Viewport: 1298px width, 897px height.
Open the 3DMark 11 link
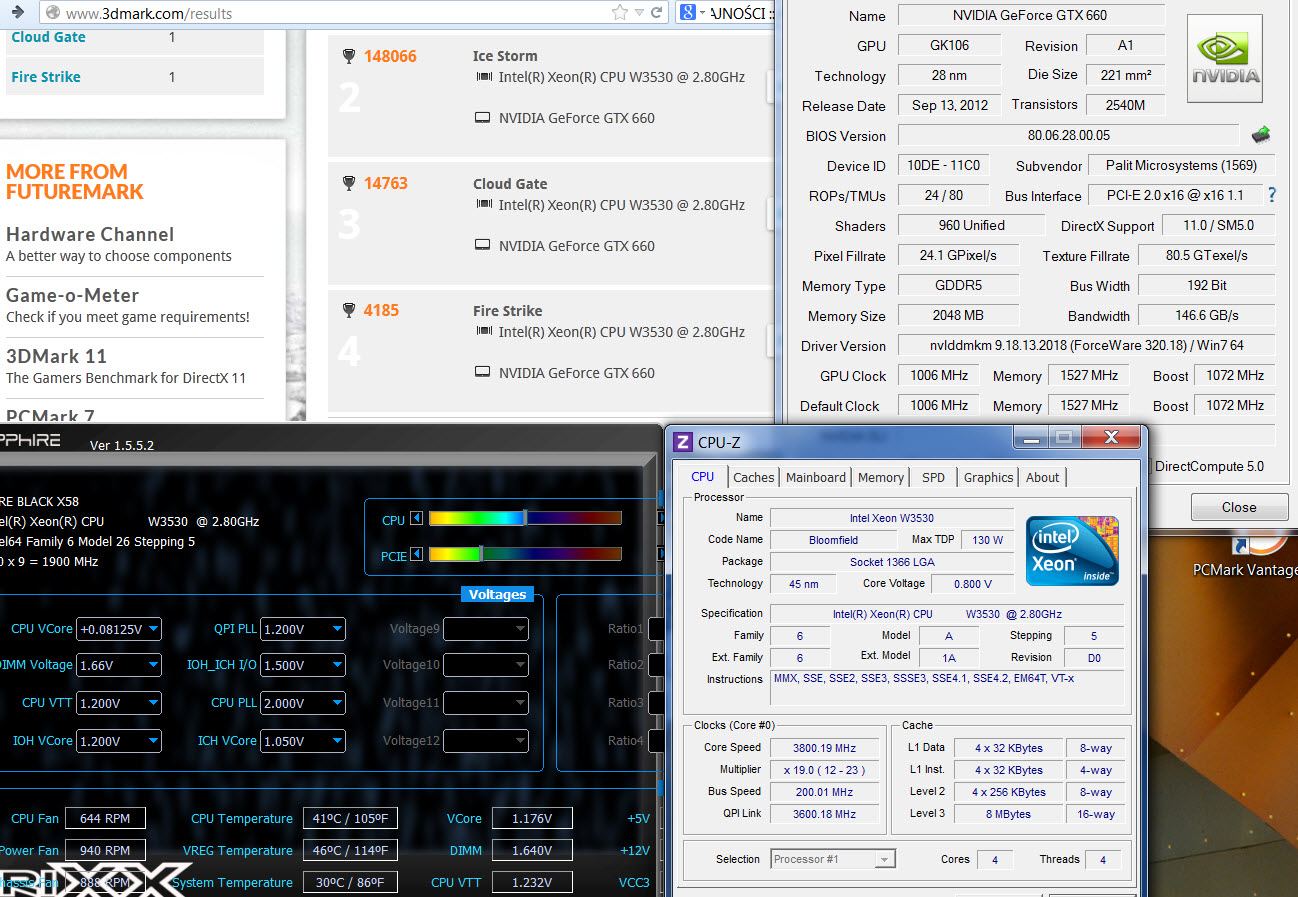coord(56,356)
